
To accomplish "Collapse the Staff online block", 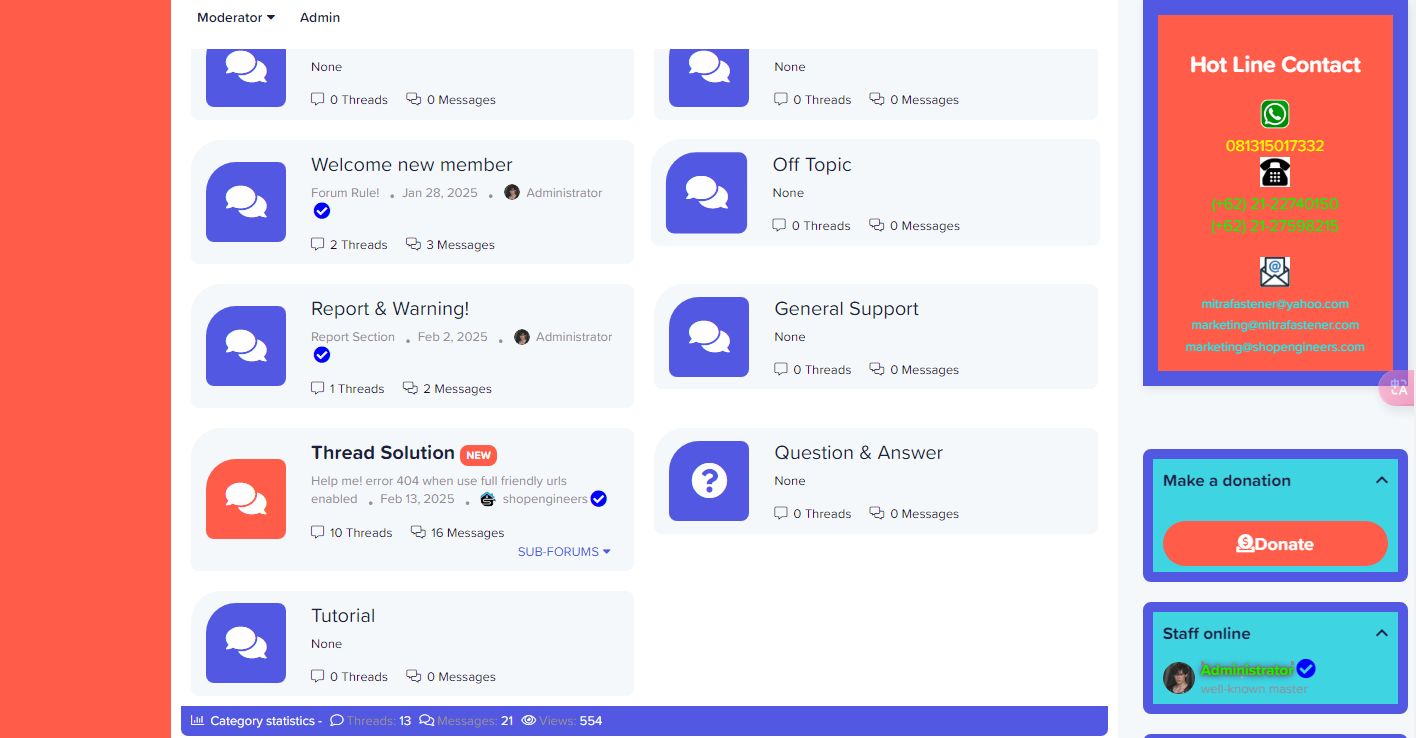I will [1381, 634].
